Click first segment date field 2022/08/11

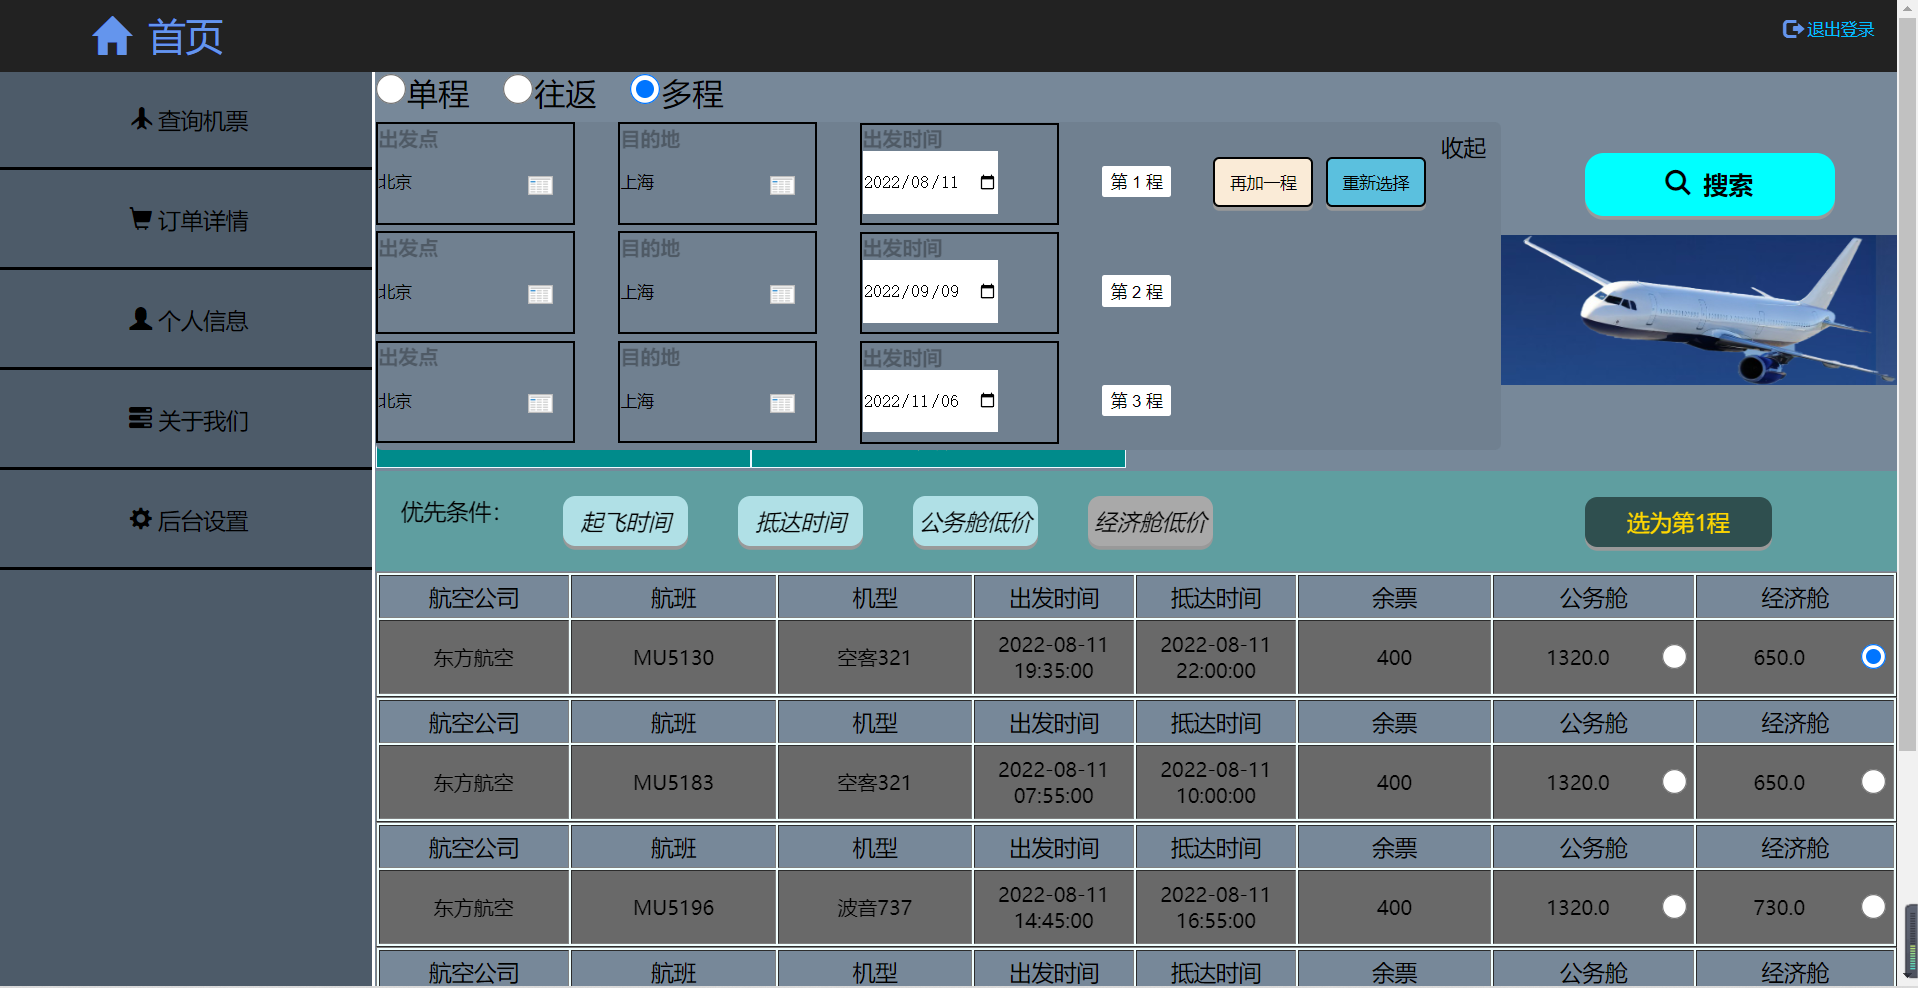pos(930,182)
